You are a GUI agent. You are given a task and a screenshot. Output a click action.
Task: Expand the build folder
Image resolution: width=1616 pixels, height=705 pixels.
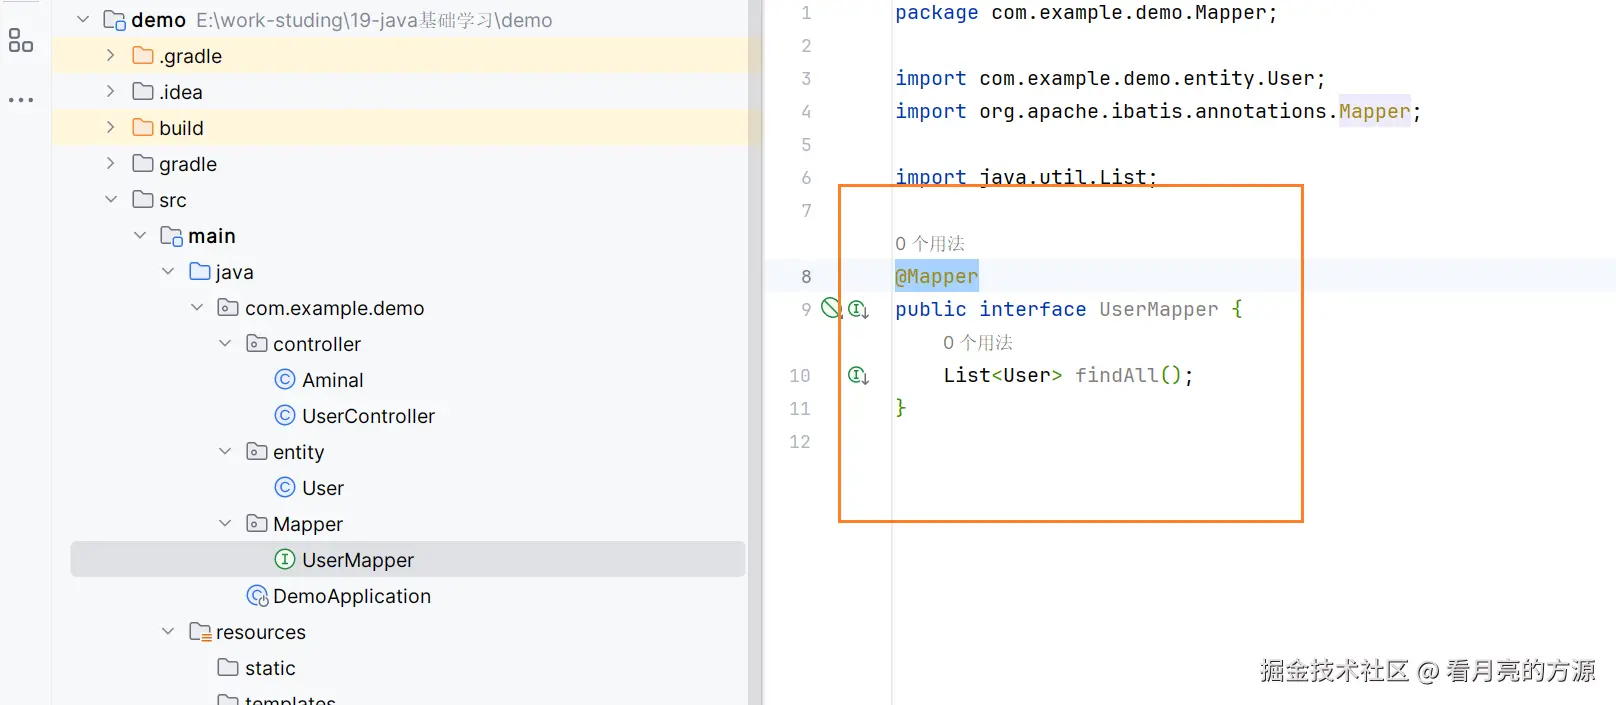111,128
